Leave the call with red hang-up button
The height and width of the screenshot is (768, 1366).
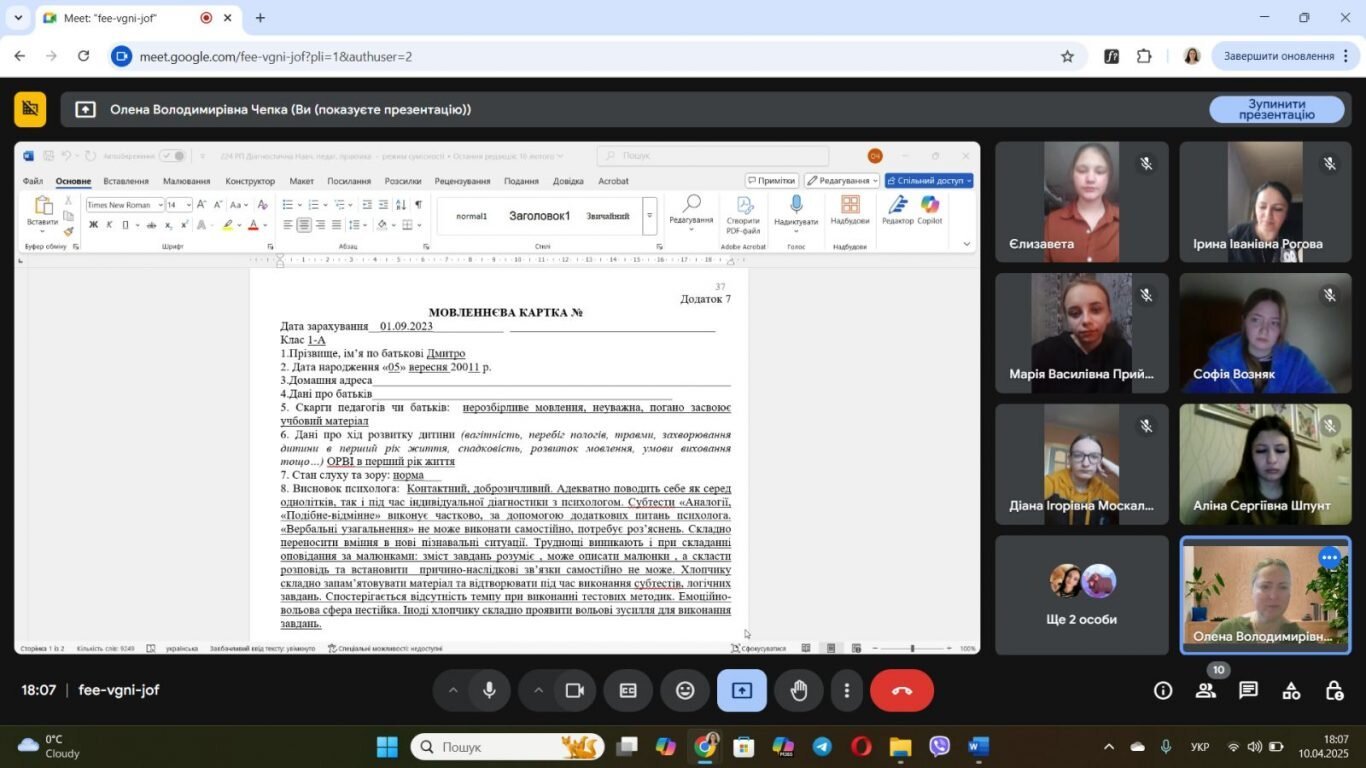[902, 690]
